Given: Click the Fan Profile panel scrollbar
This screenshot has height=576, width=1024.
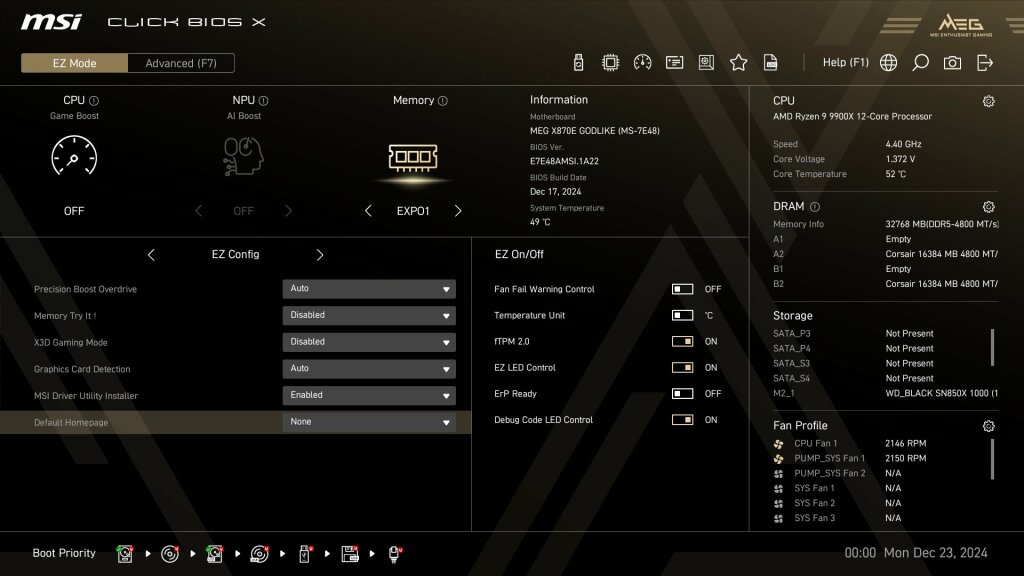Looking at the screenshot, I should click(993, 459).
